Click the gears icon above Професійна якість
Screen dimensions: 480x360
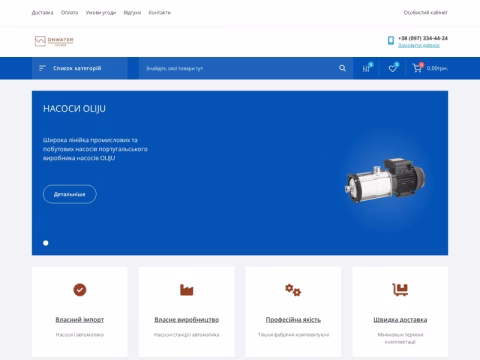(x=293, y=290)
